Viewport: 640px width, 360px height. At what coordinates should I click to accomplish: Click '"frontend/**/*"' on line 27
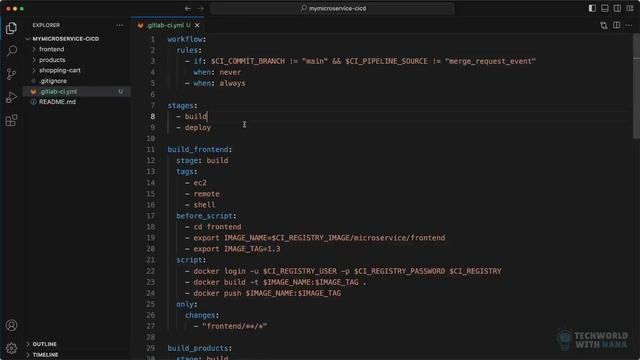click(x=234, y=326)
